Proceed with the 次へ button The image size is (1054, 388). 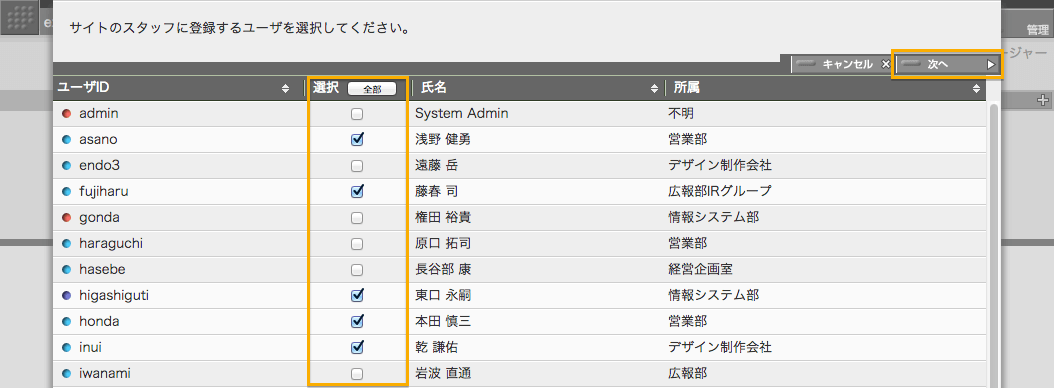(948, 65)
